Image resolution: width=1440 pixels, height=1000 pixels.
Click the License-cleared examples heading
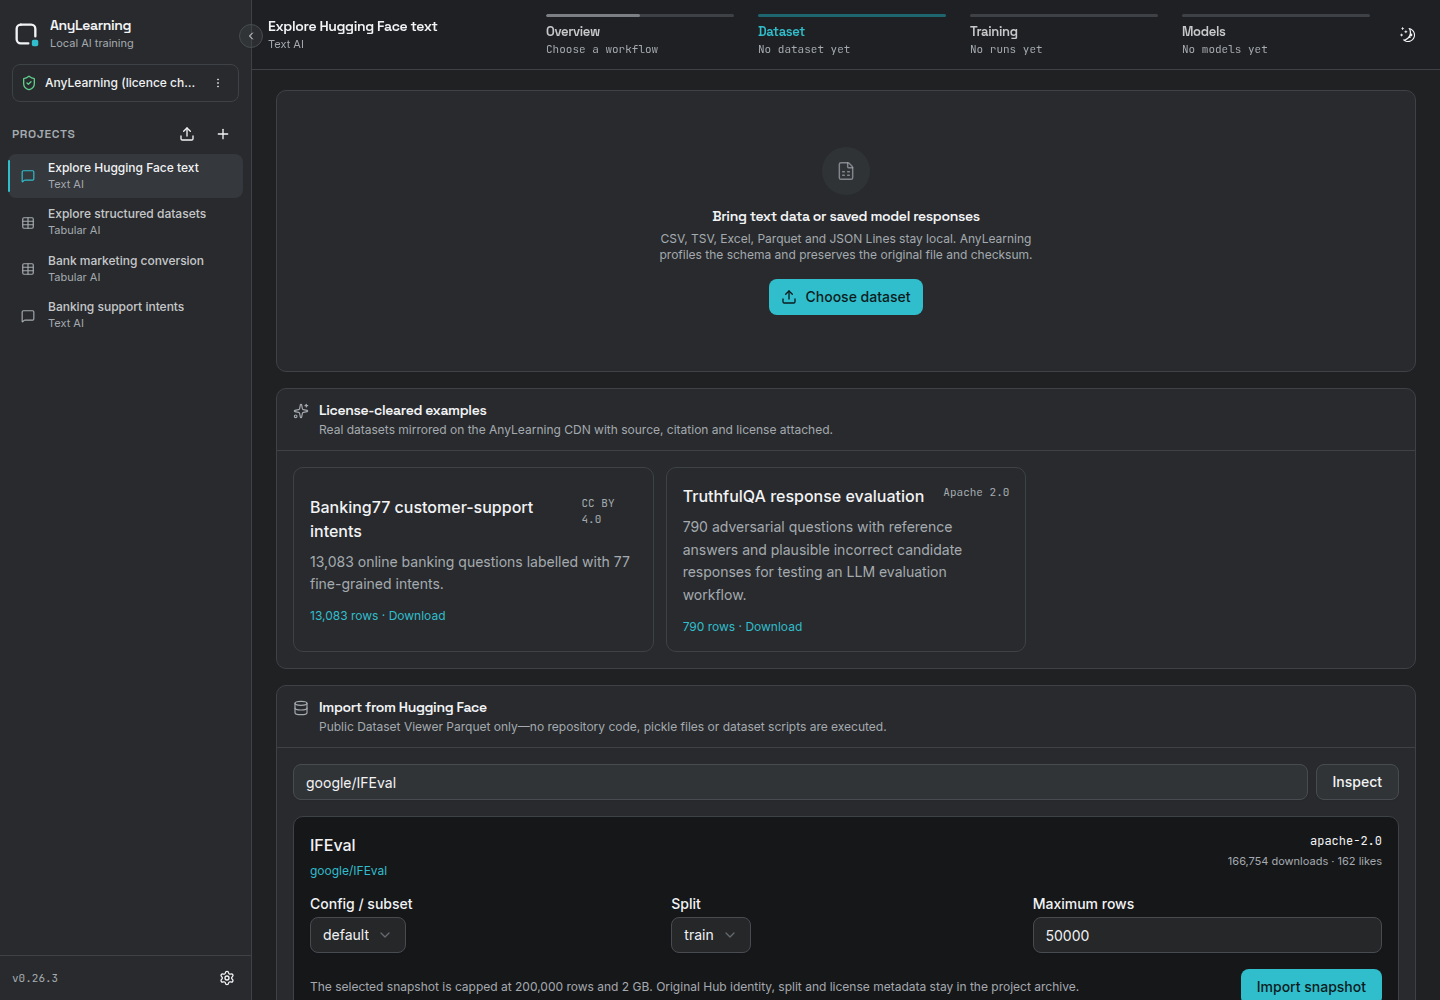pyautogui.click(x=403, y=411)
